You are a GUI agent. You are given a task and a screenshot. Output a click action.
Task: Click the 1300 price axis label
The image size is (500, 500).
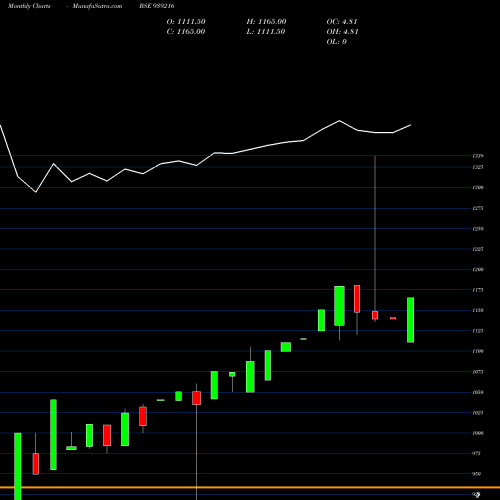click(x=478, y=188)
